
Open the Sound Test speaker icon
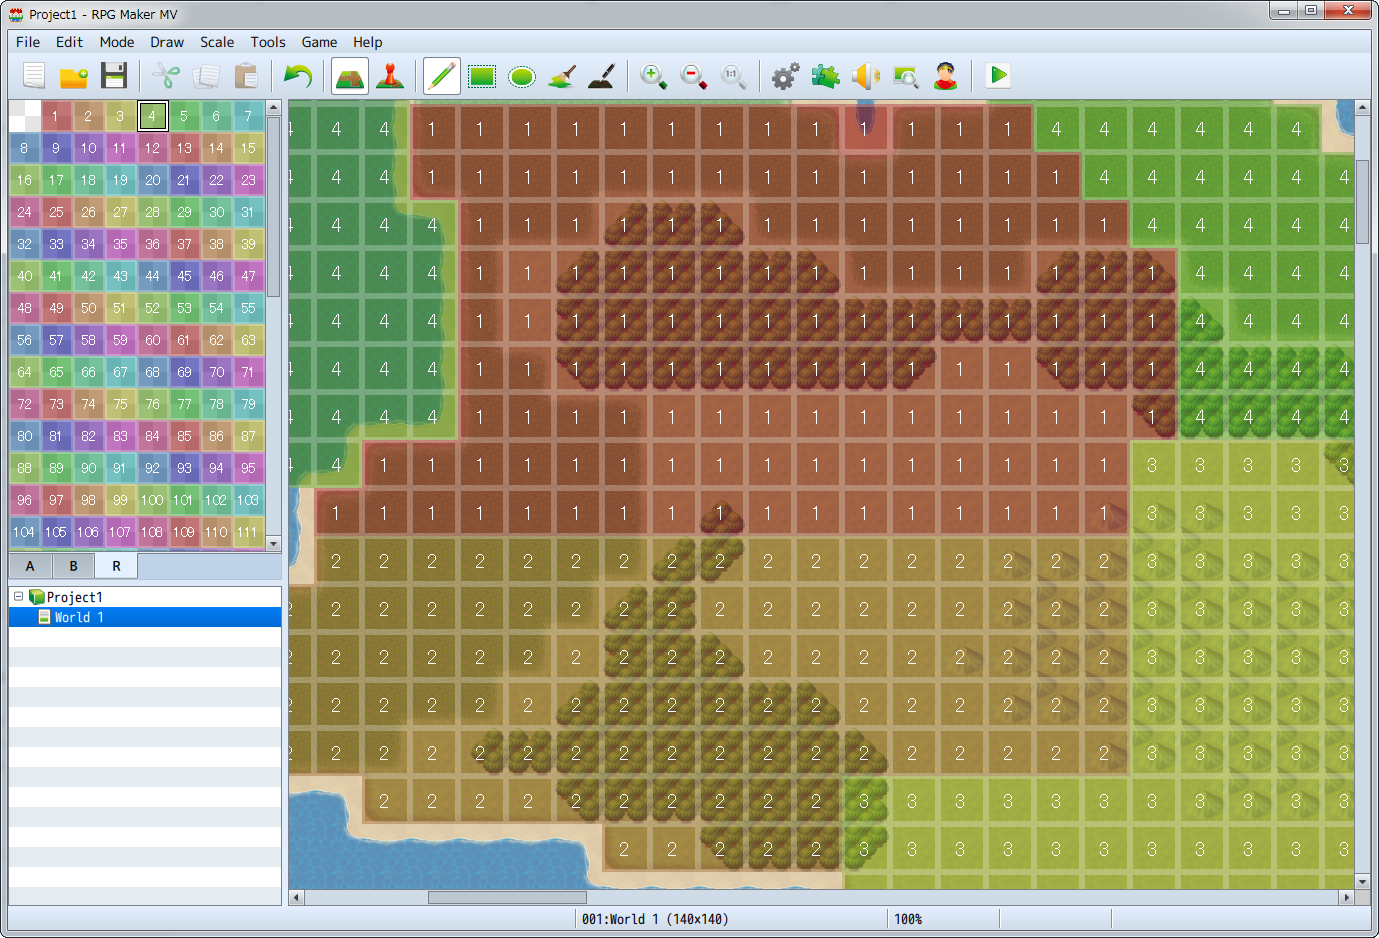point(866,76)
